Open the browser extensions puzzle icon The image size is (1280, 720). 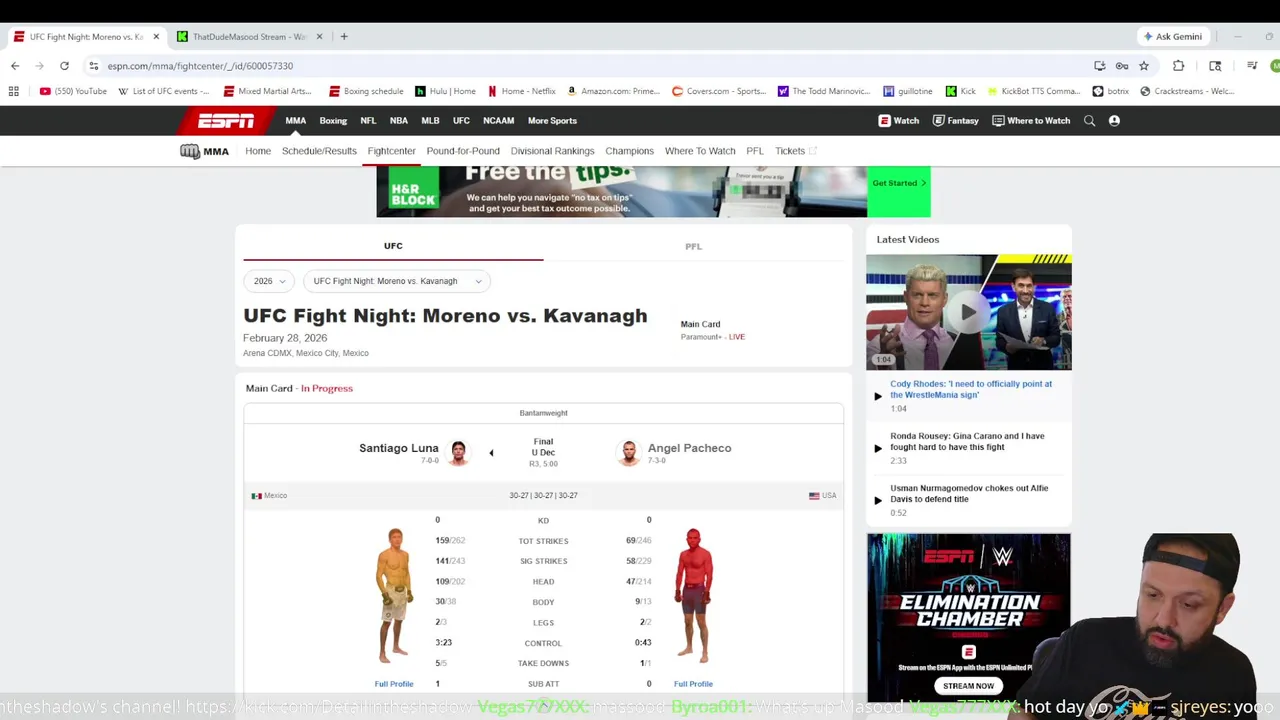pos(1178,66)
